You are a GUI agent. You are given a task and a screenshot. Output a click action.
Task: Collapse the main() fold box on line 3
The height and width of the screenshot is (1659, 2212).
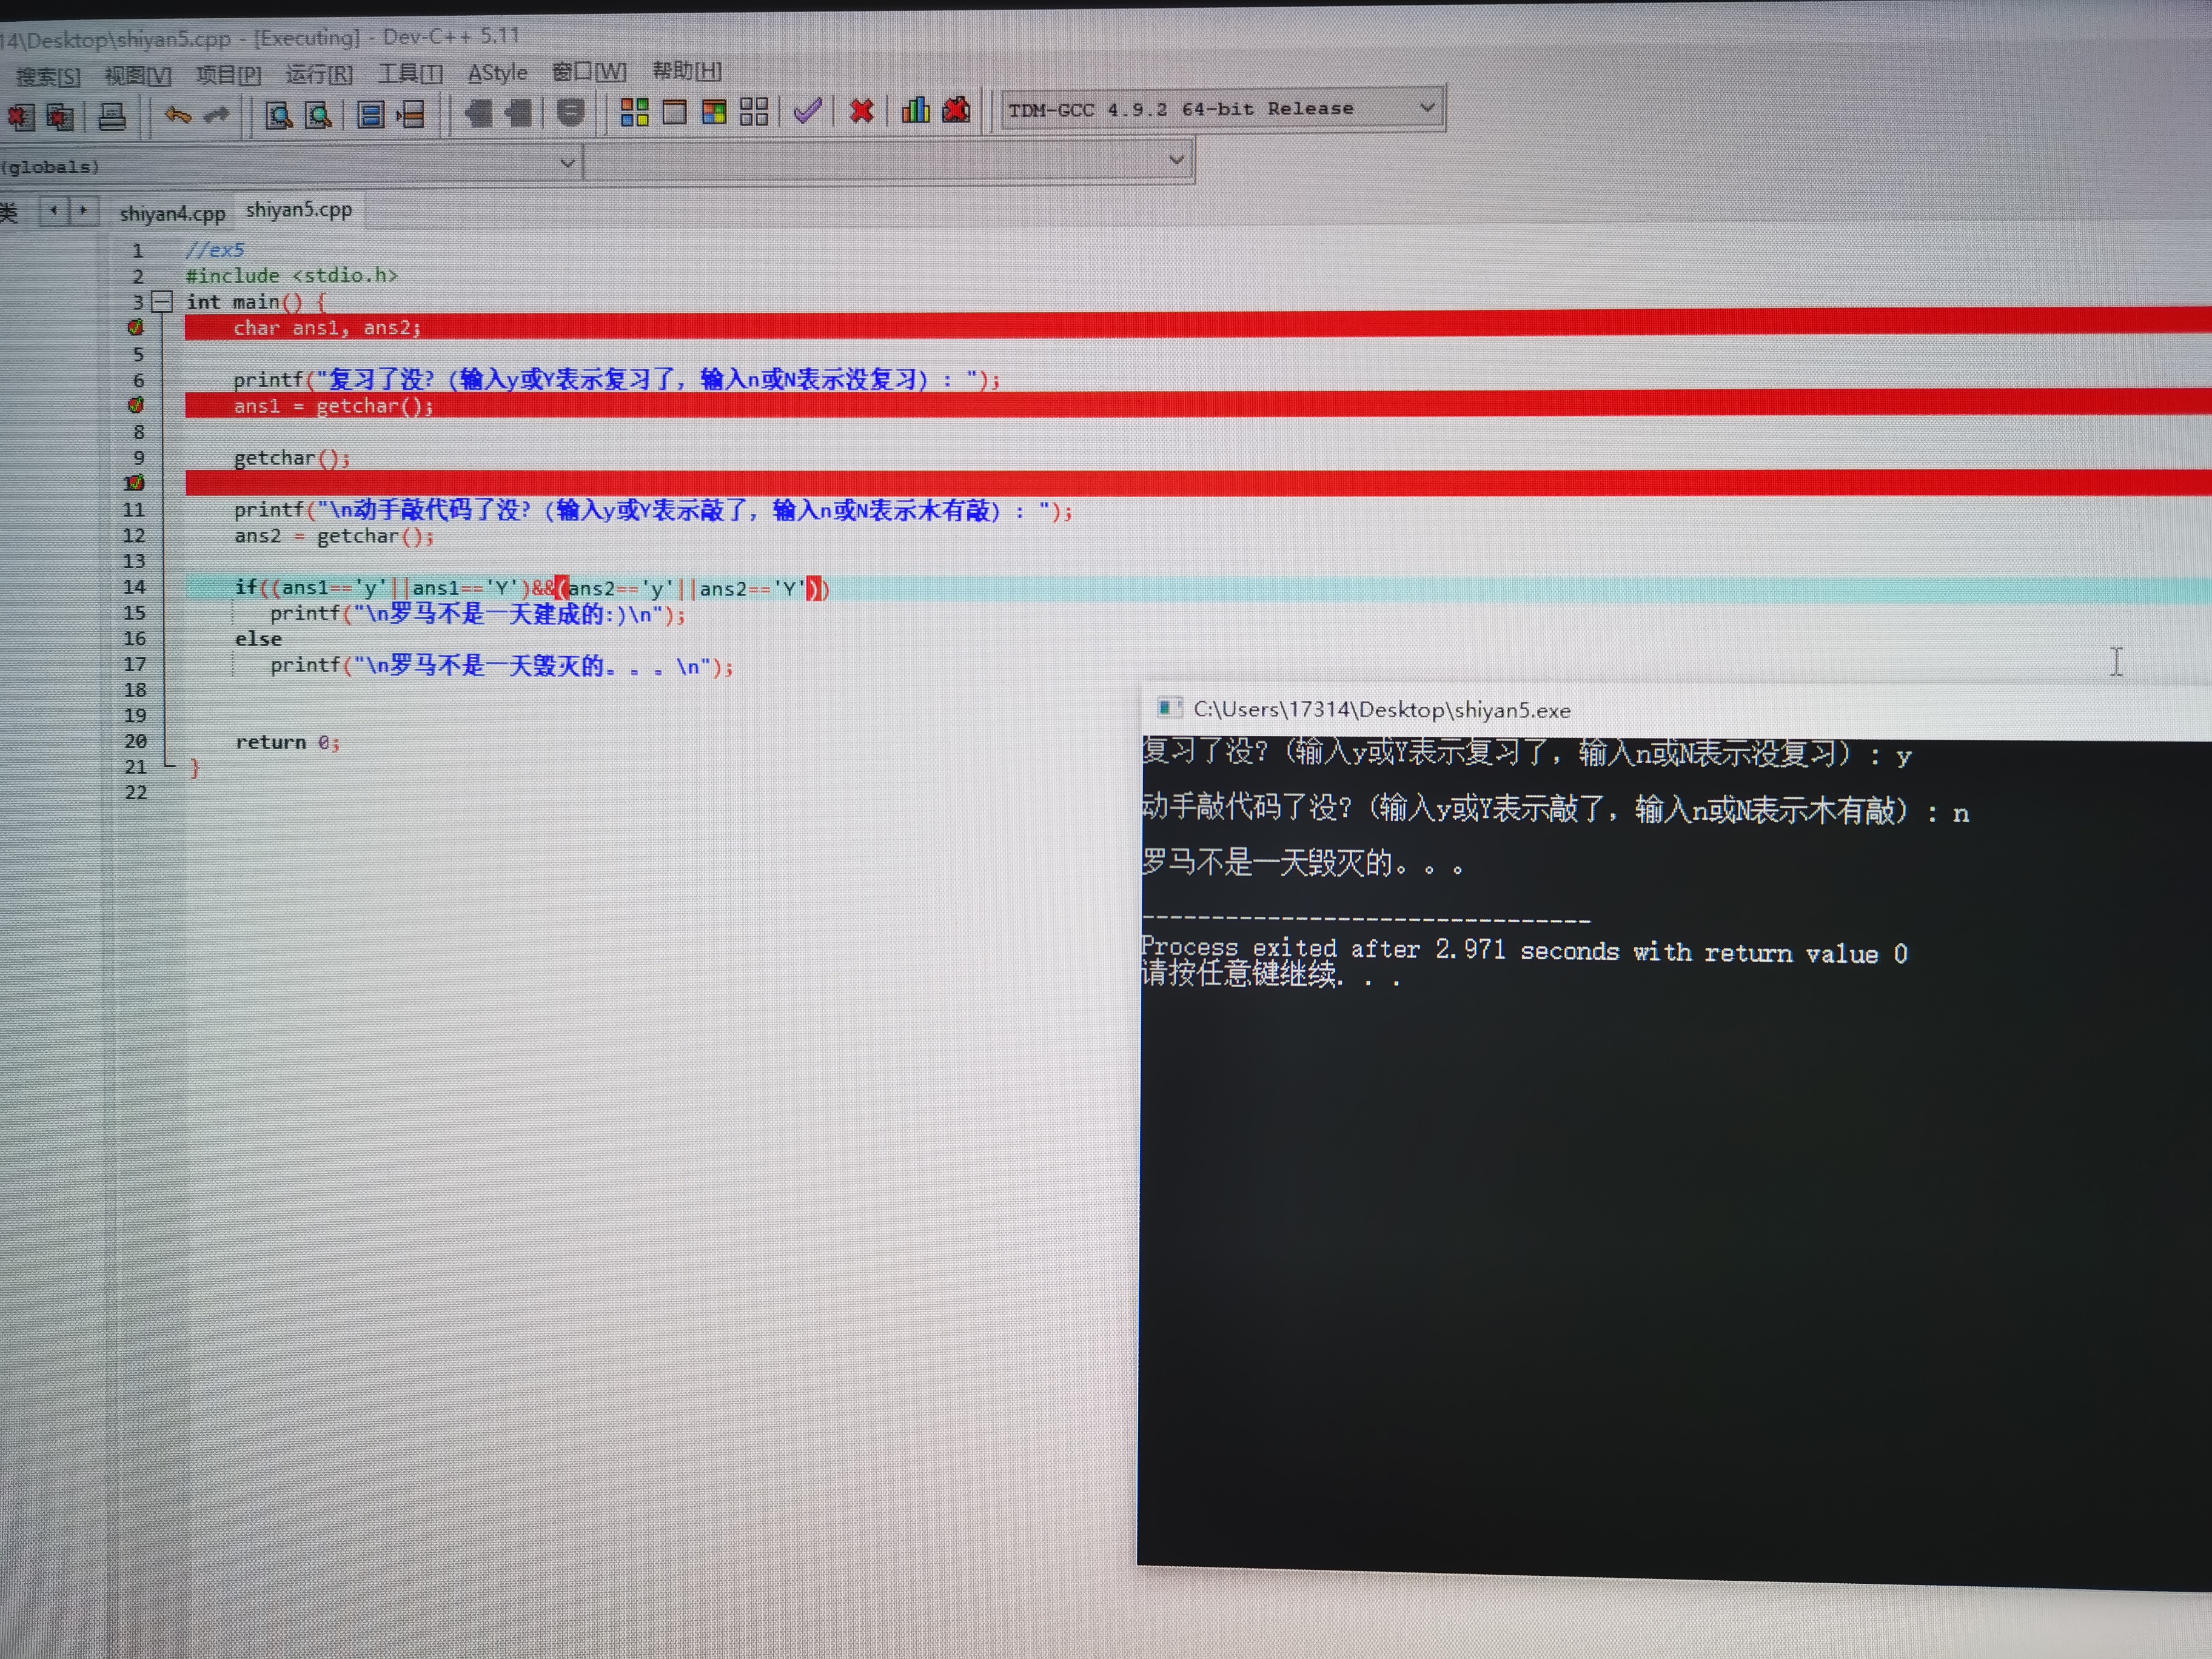tap(162, 301)
